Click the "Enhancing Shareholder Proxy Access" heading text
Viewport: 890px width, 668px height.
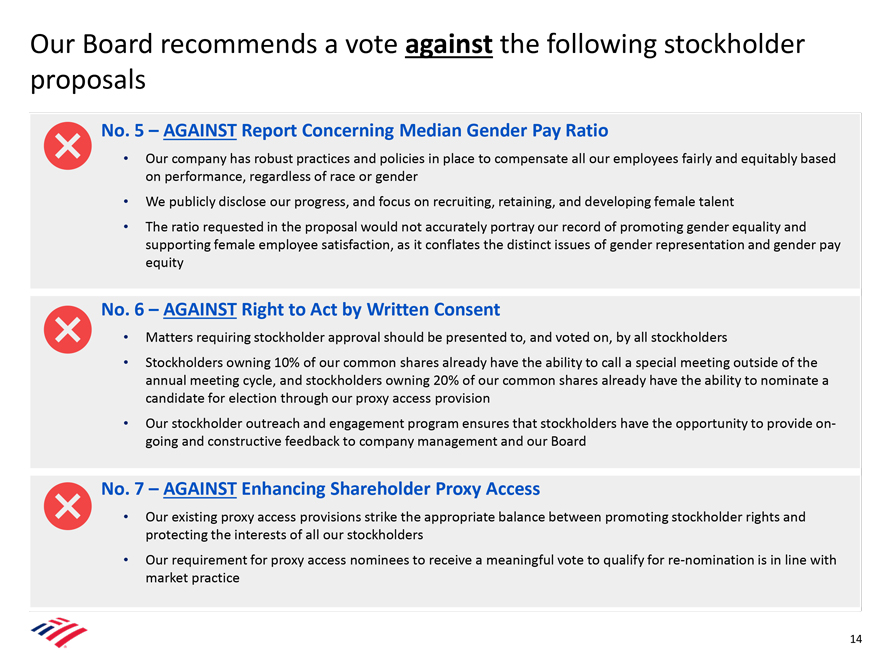(390, 488)
